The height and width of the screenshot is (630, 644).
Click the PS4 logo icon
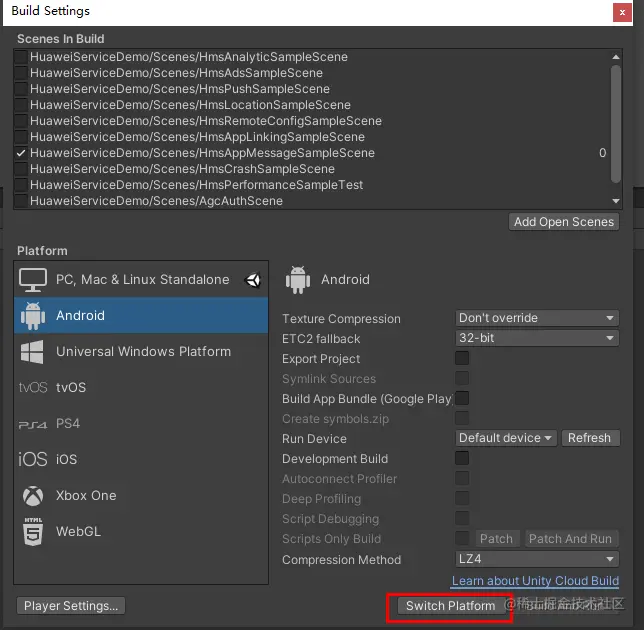click(33, 424)
